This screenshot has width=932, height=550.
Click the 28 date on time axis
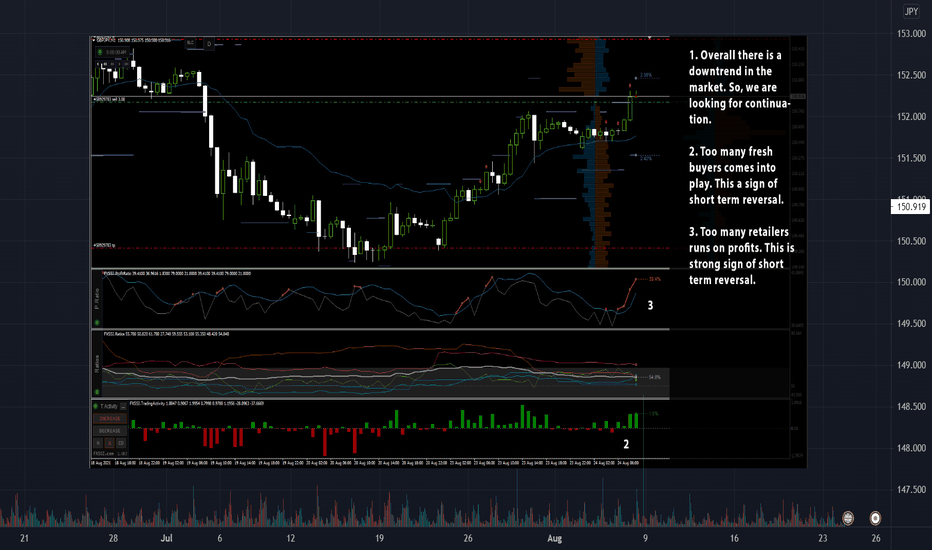(x=113, y=538)
